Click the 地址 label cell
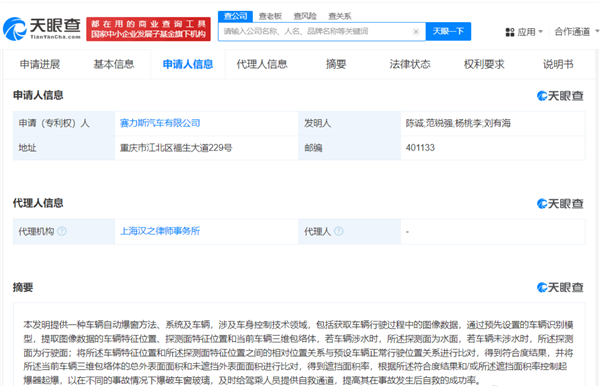Viewport: 600px width, 387px height. [x=64, y=148]
